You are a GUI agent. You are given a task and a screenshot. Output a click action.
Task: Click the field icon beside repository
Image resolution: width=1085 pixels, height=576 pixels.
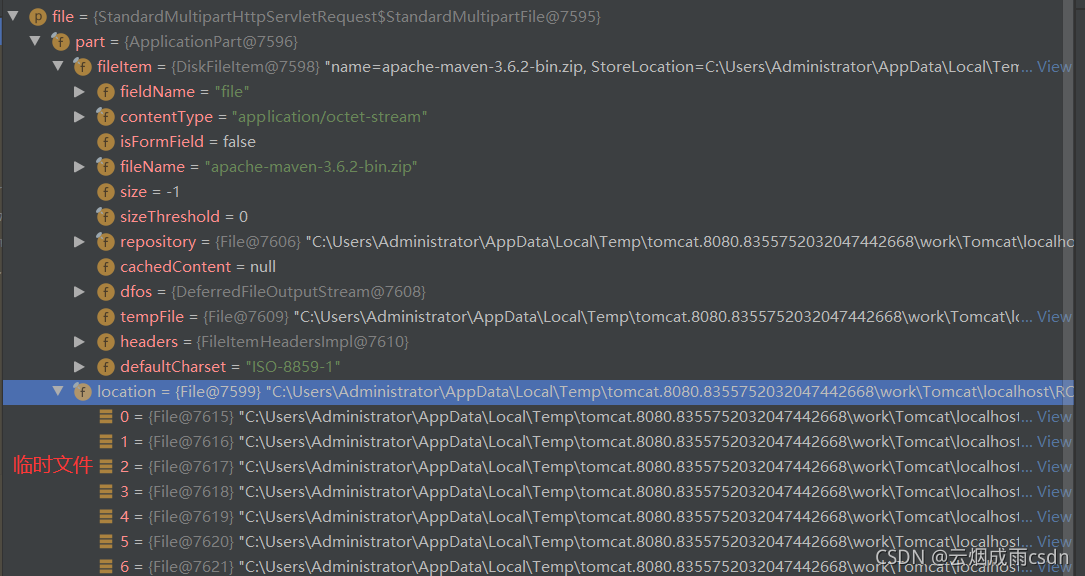pos(105,242)
